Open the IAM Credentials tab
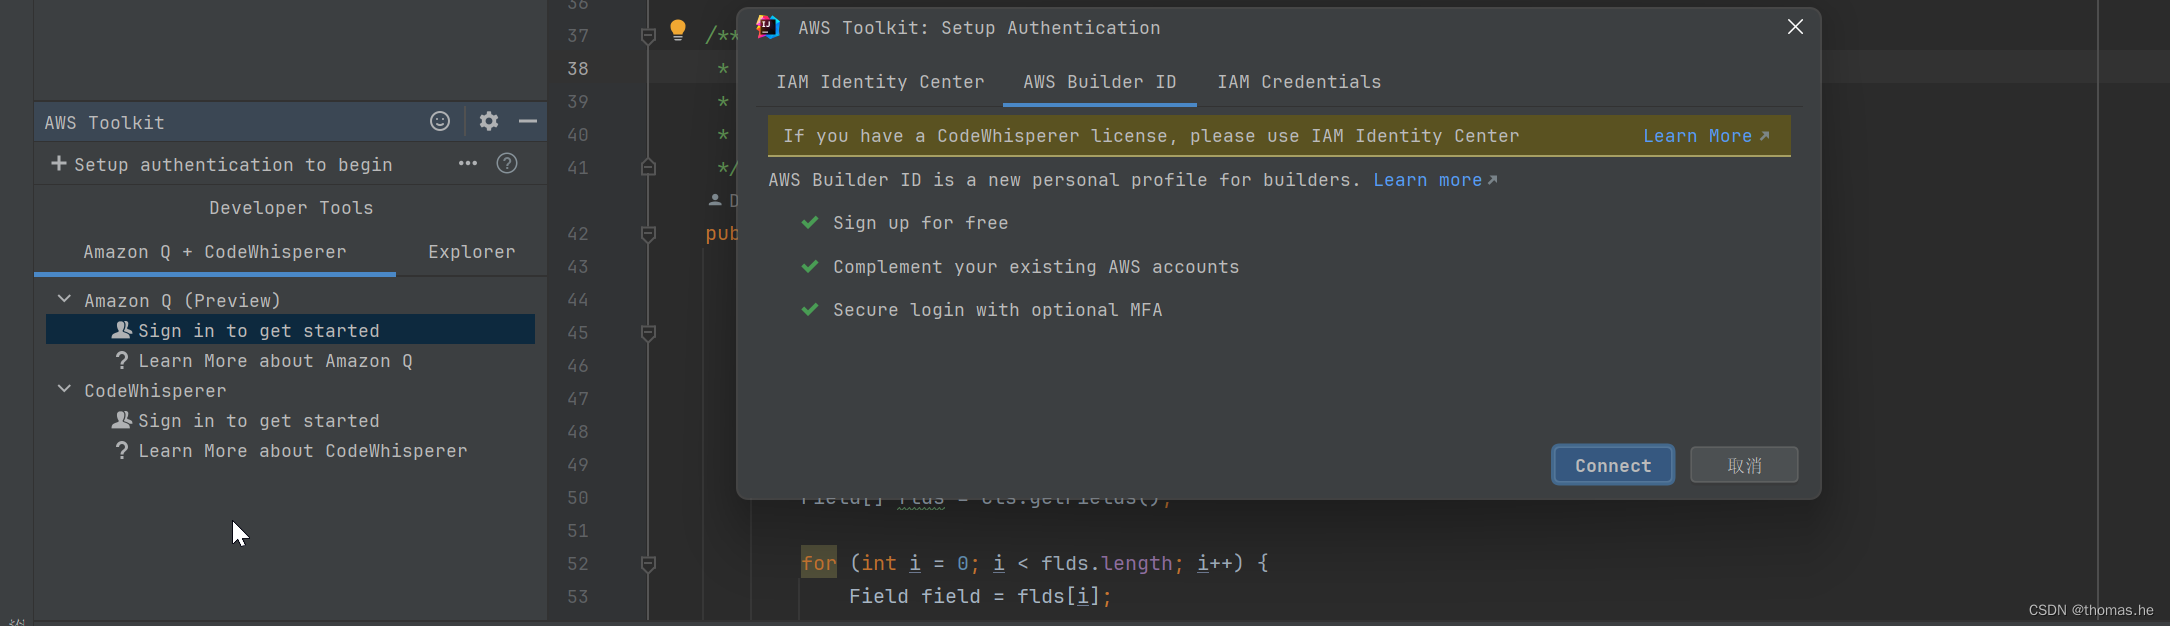 tap(1299, 82)
